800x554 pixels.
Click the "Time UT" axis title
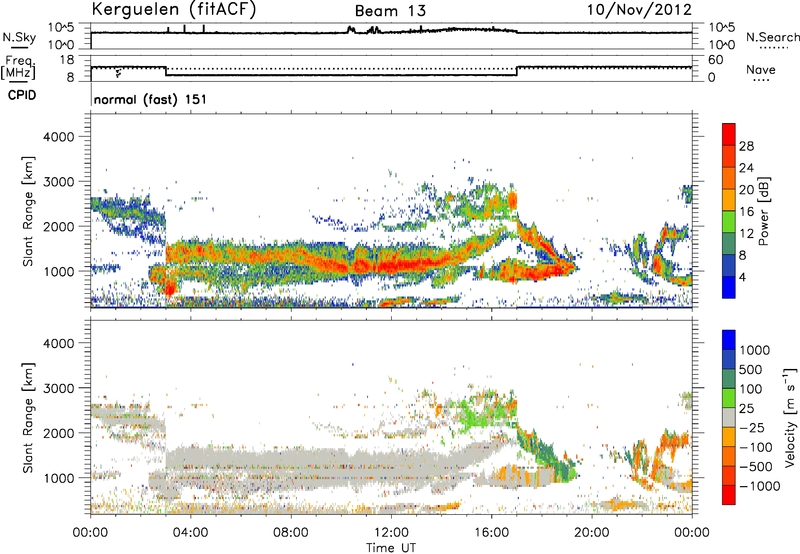391,548
